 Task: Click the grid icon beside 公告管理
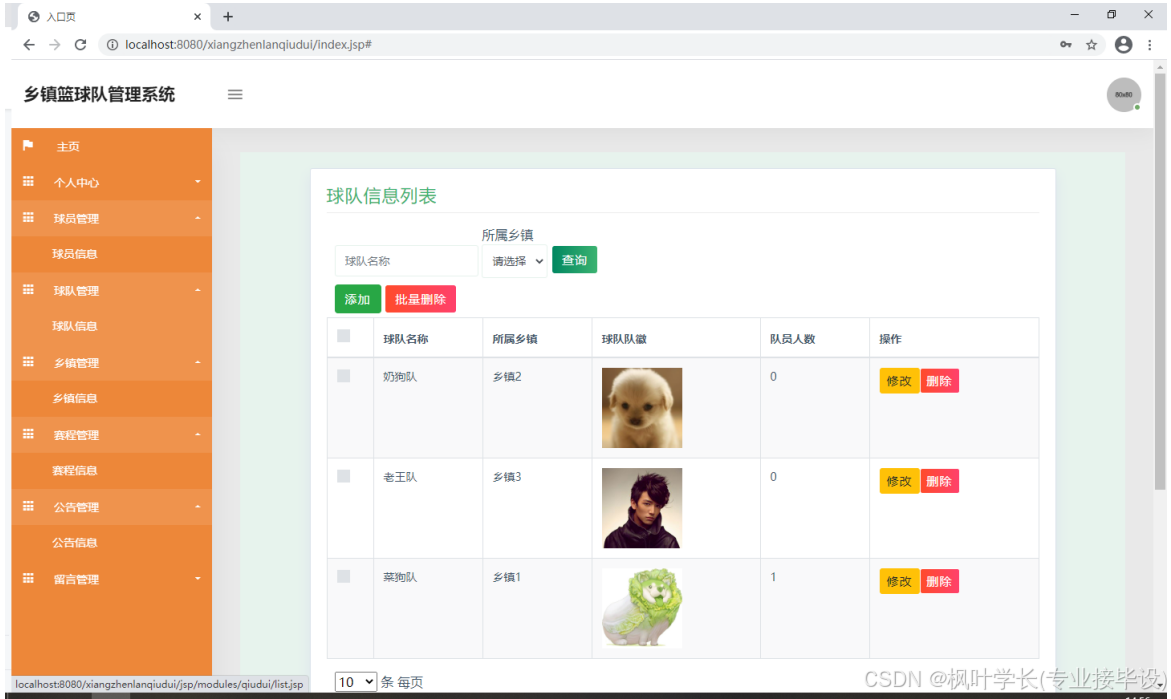click(x=28, y=506)
